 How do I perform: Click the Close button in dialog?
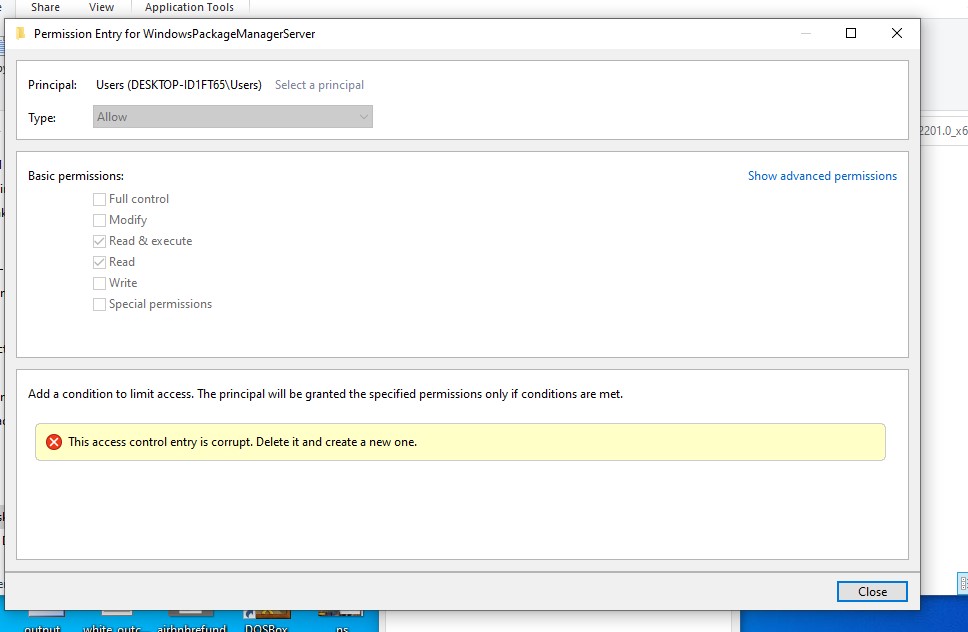[x=872, y=591]
